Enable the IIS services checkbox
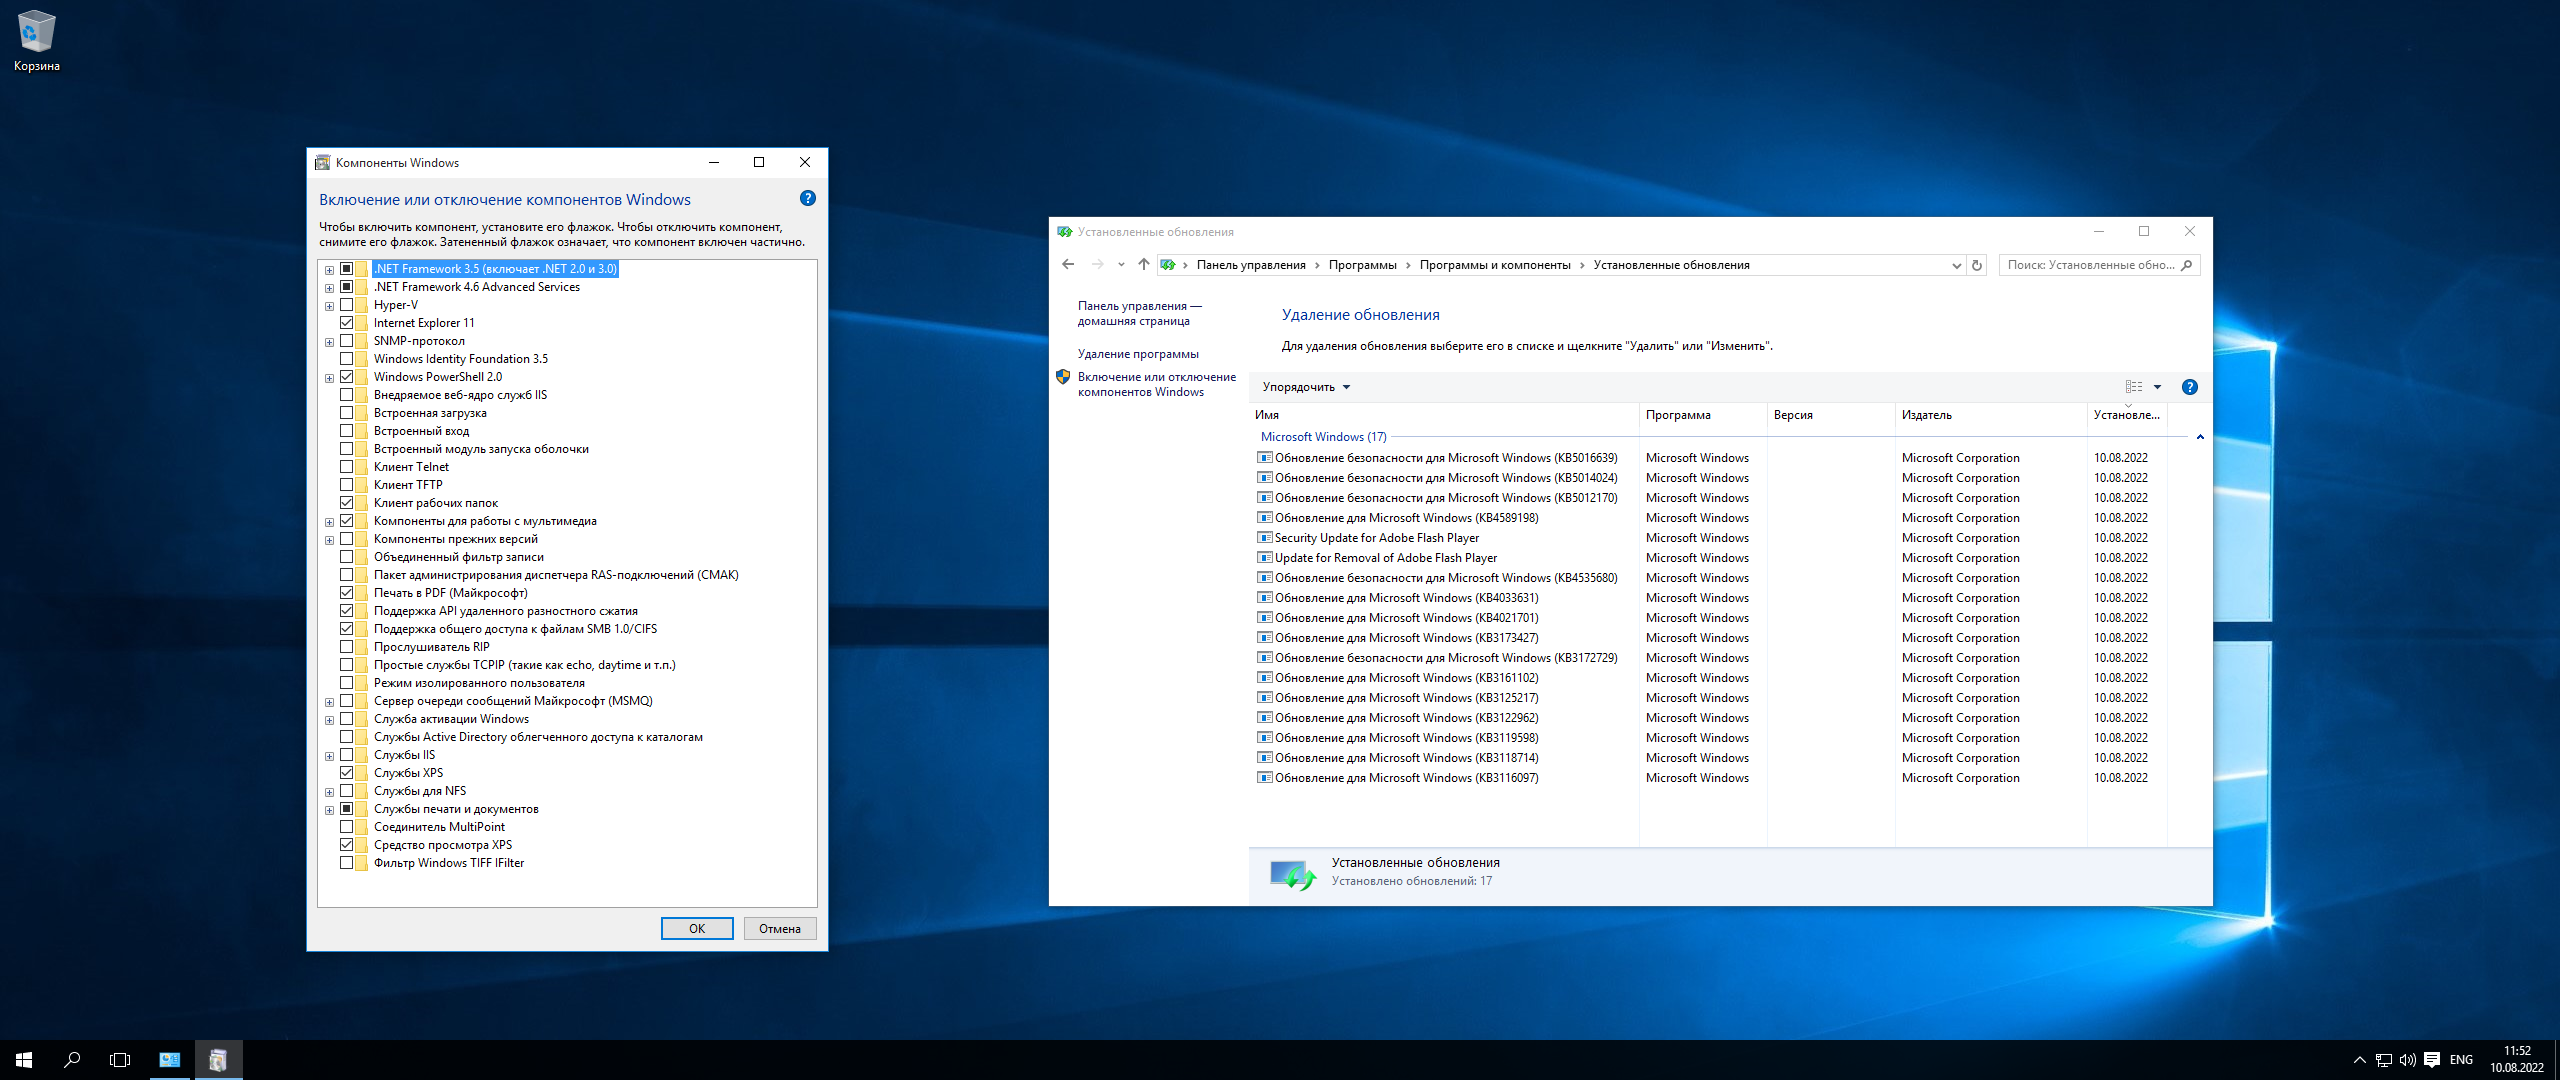 [x=347, y=755]
